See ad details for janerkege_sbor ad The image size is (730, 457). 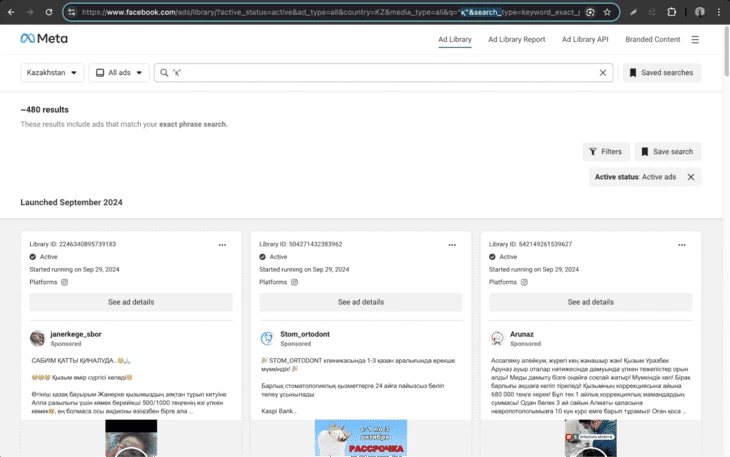point(131,302)
